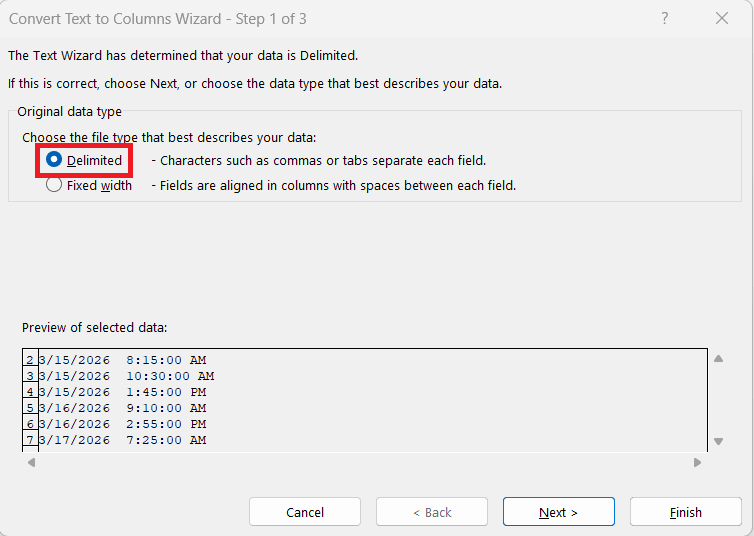The width and height of the screenshot is (754, 536).
Task: Select preview row with 10:30:00 AM
Action: [x=126, y=376]
